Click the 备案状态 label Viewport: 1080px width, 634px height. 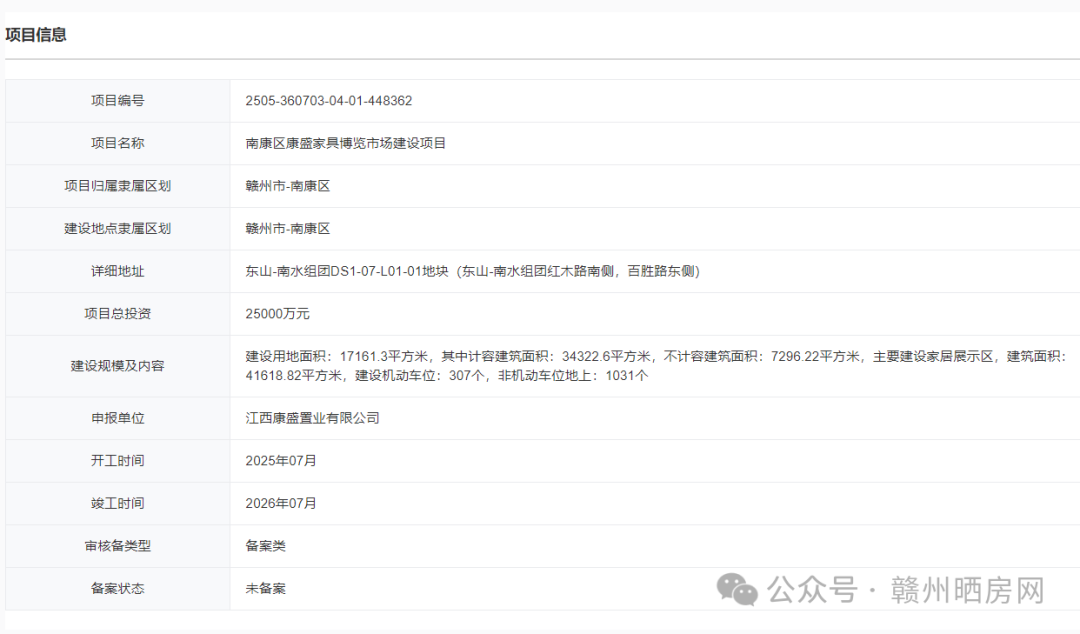(118, 589)
